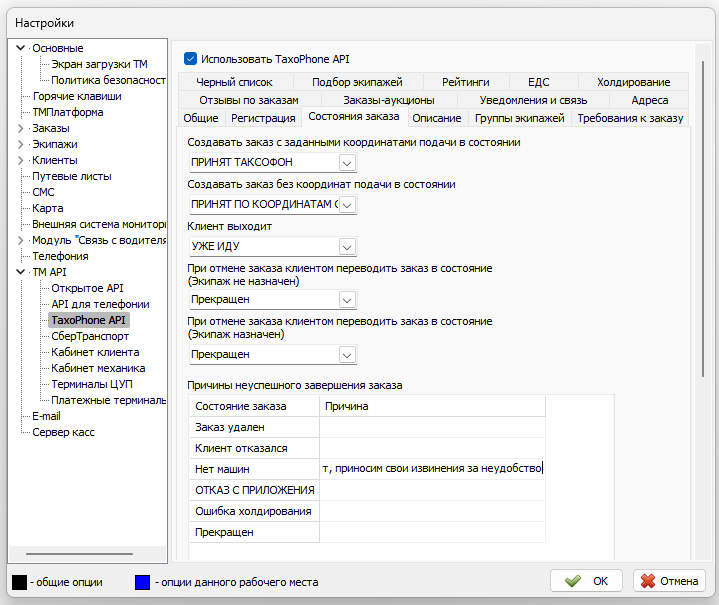Click the Состояние заказа column header
This screenshot has width=719, height=605.
(x=254, y=406)
